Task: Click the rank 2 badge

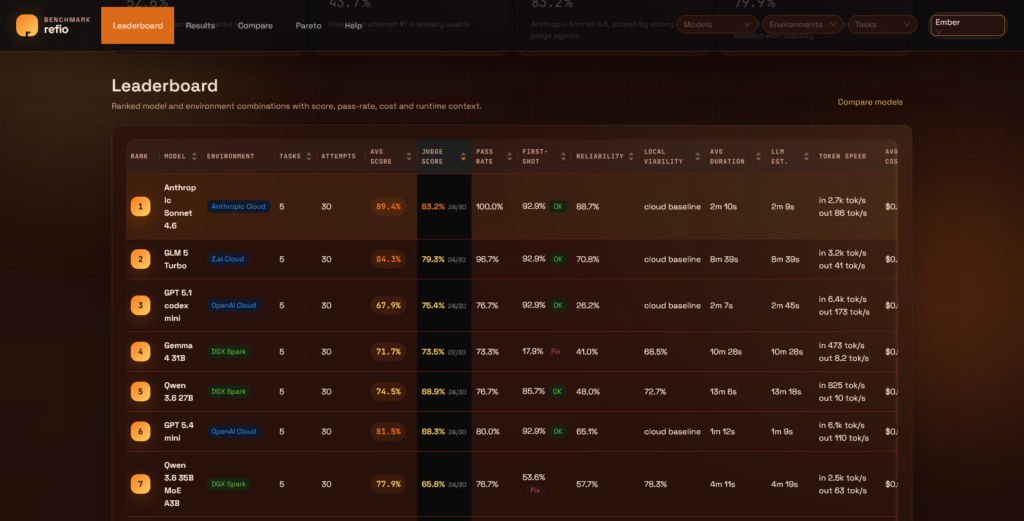Action: click(x=140, y=259)
